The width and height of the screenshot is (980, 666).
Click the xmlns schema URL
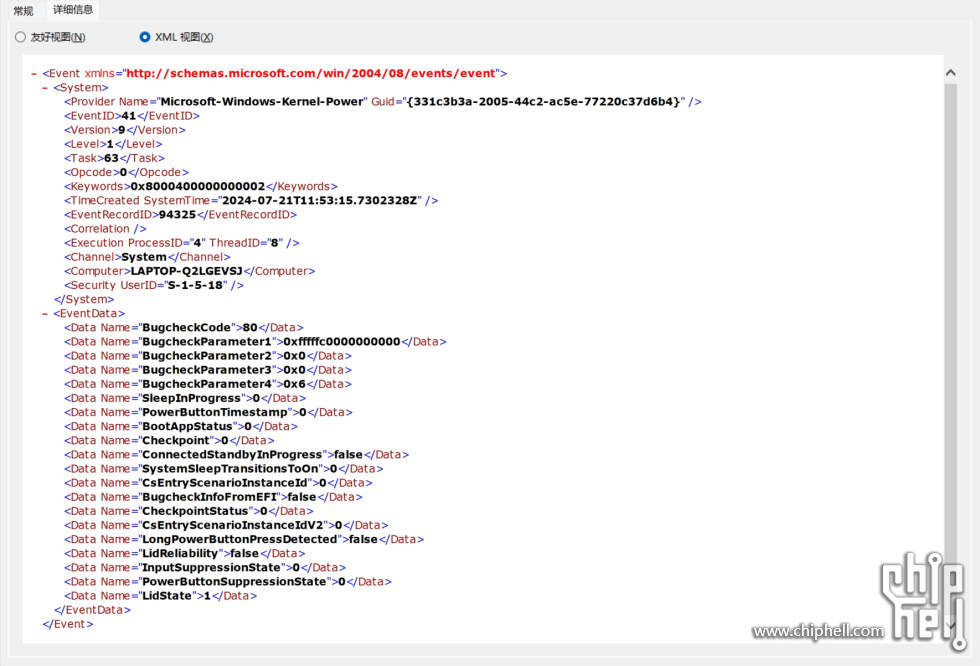(311, 73)
